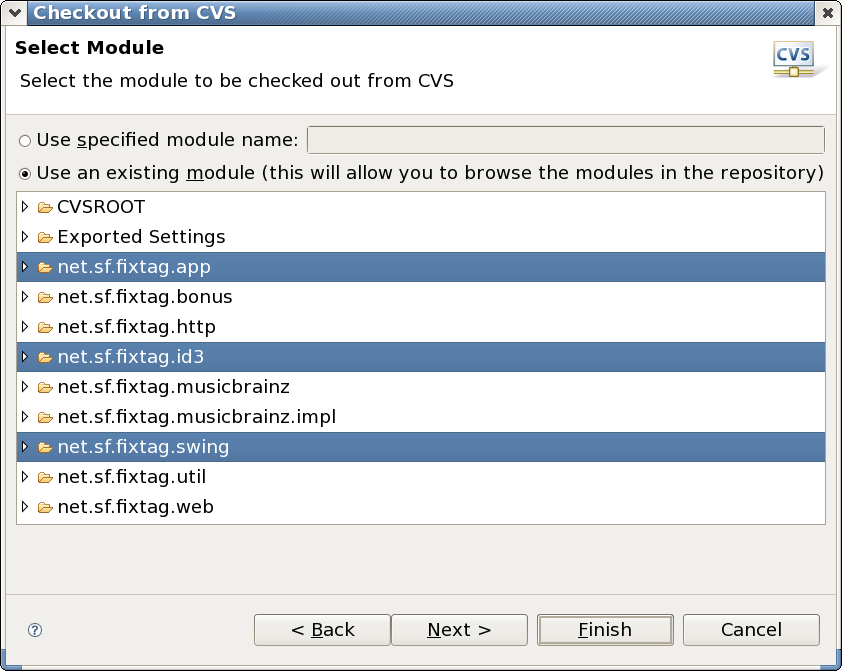
Task: Click the net.sf.fixtag.musicbrainz.impl folder icon
Action: click(45, 418)
